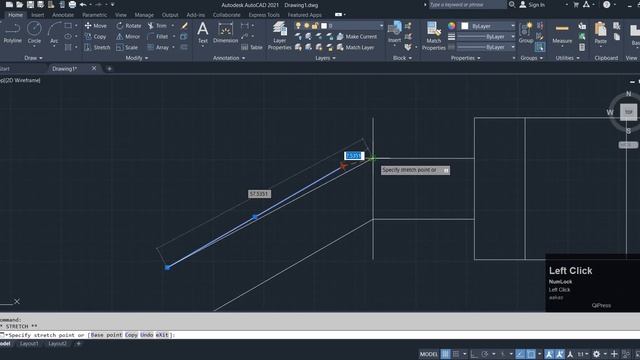640x360 pixels.
Task: Expand the Draw panel
Action: point(33,58)
